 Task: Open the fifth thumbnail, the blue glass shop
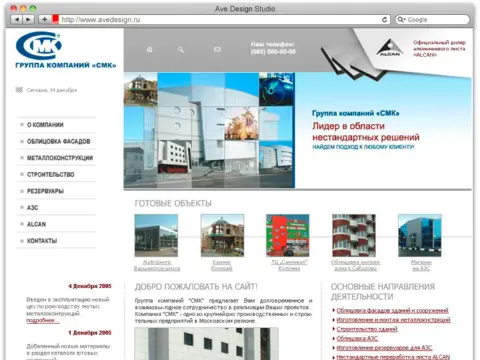pos(420,235)
